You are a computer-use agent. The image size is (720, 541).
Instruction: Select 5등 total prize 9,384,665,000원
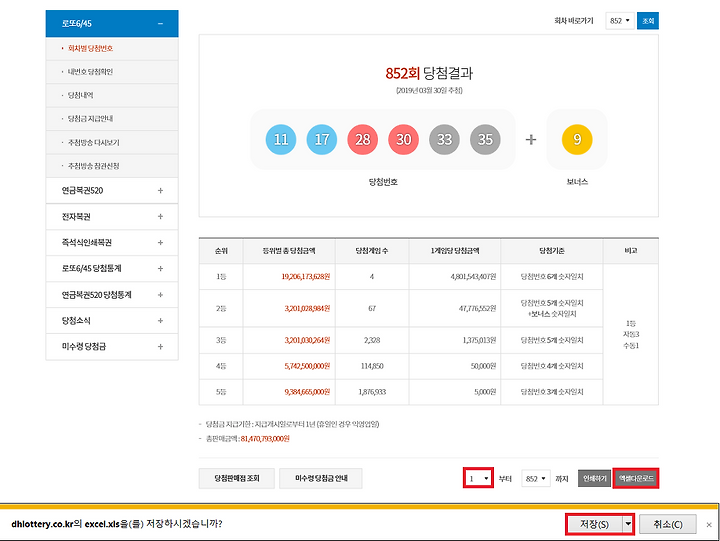click(307, 392)
